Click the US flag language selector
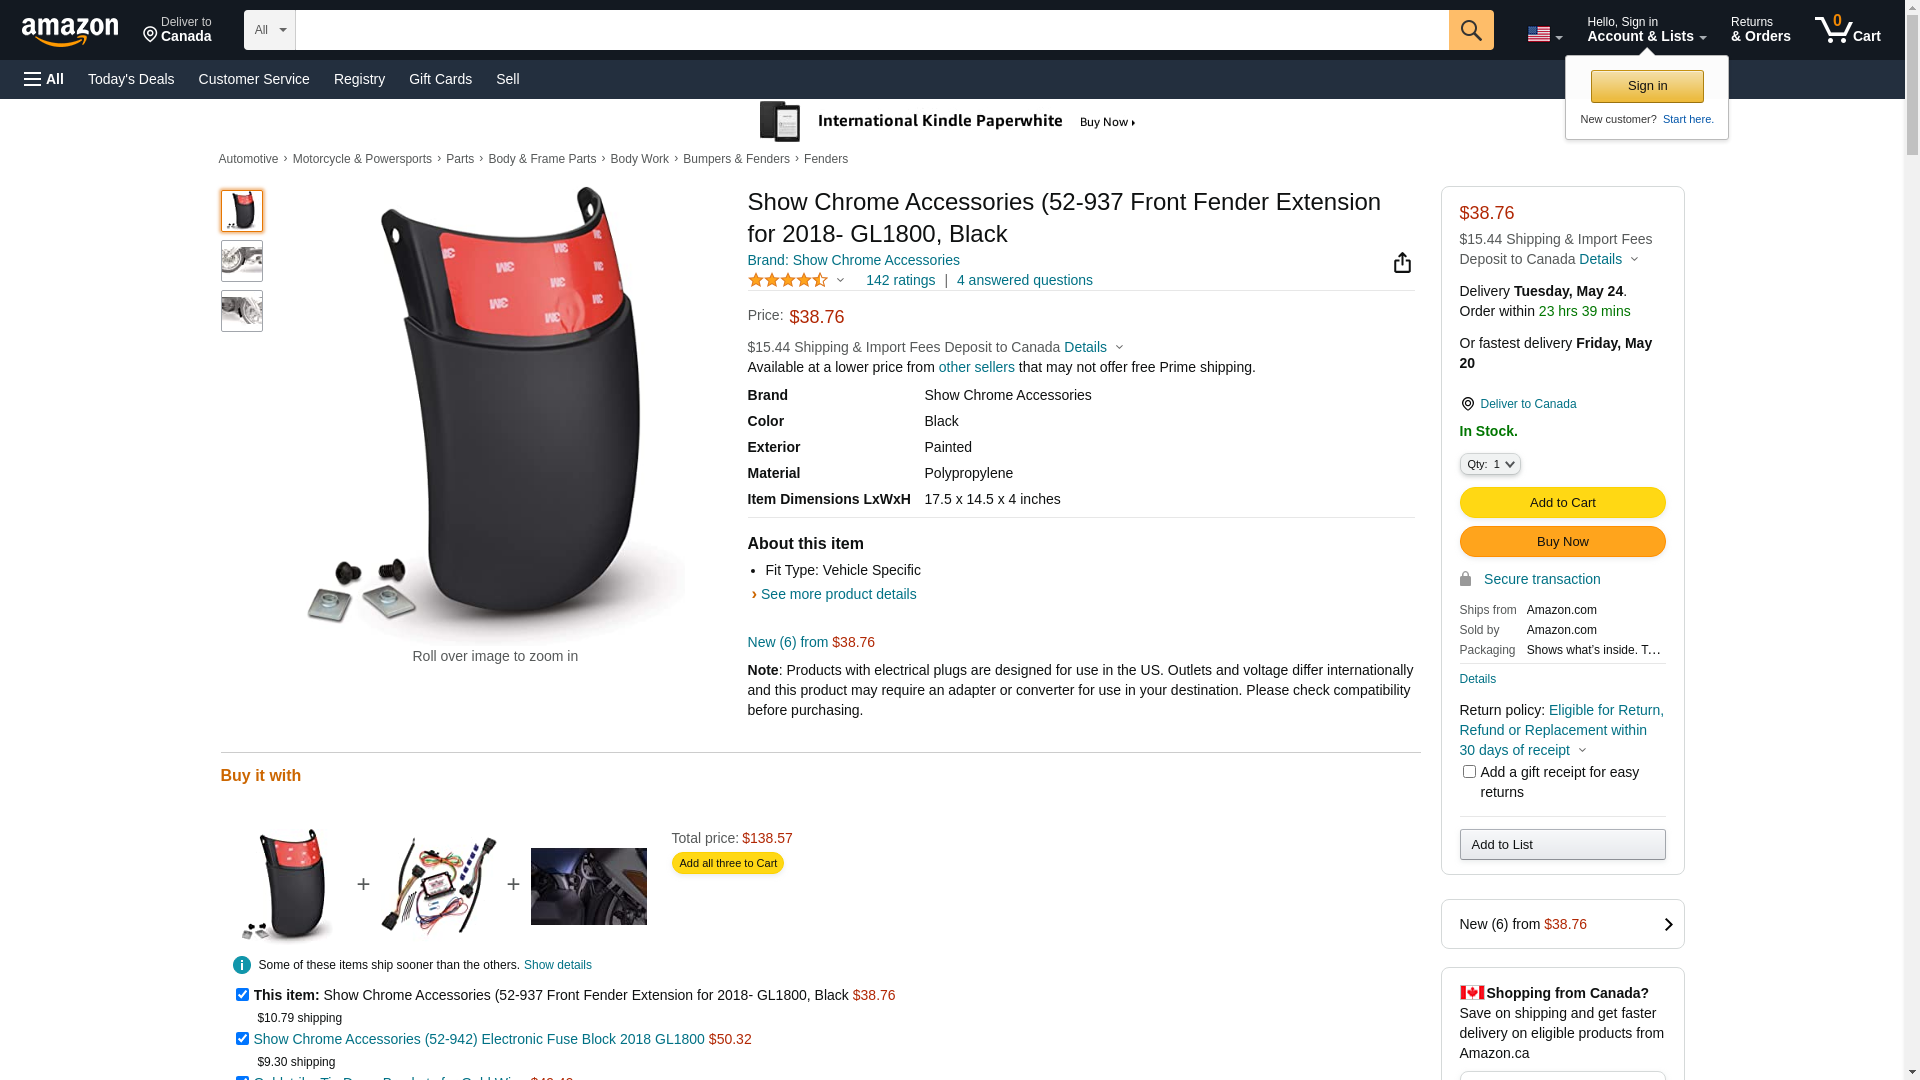 (x=1544, y=34)
